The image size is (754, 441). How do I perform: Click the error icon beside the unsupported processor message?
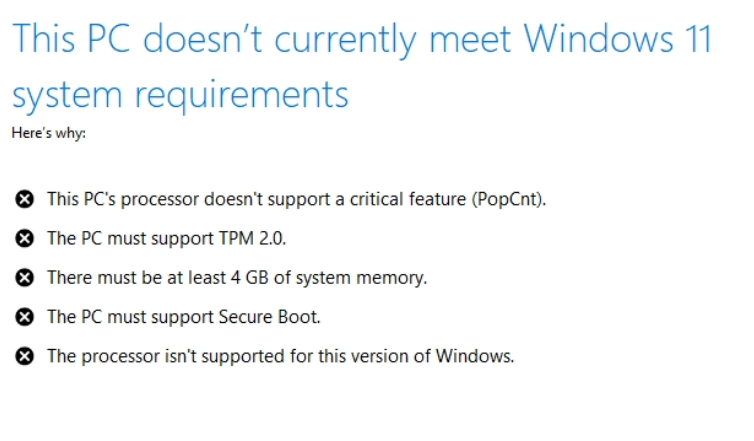click(x=25, y=356)
